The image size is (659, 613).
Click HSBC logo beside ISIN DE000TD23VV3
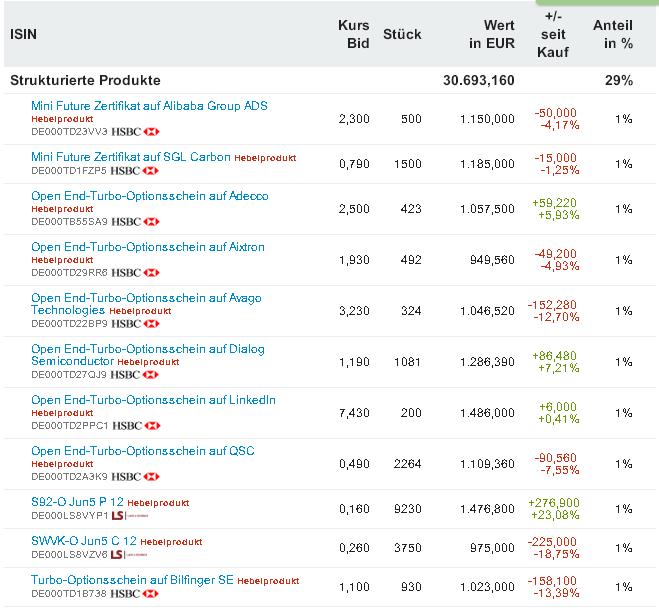[135, 131]
